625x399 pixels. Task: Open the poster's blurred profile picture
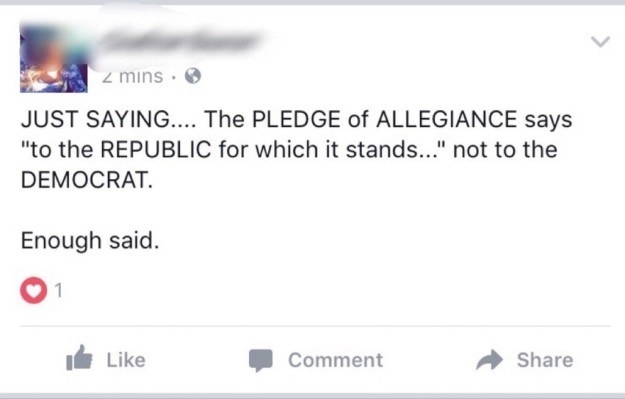(x=54, y=58)
